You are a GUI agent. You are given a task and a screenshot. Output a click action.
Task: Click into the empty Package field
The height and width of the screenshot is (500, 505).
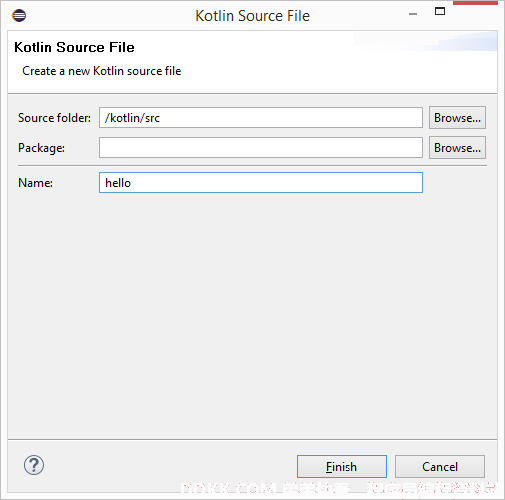point(261,148)
